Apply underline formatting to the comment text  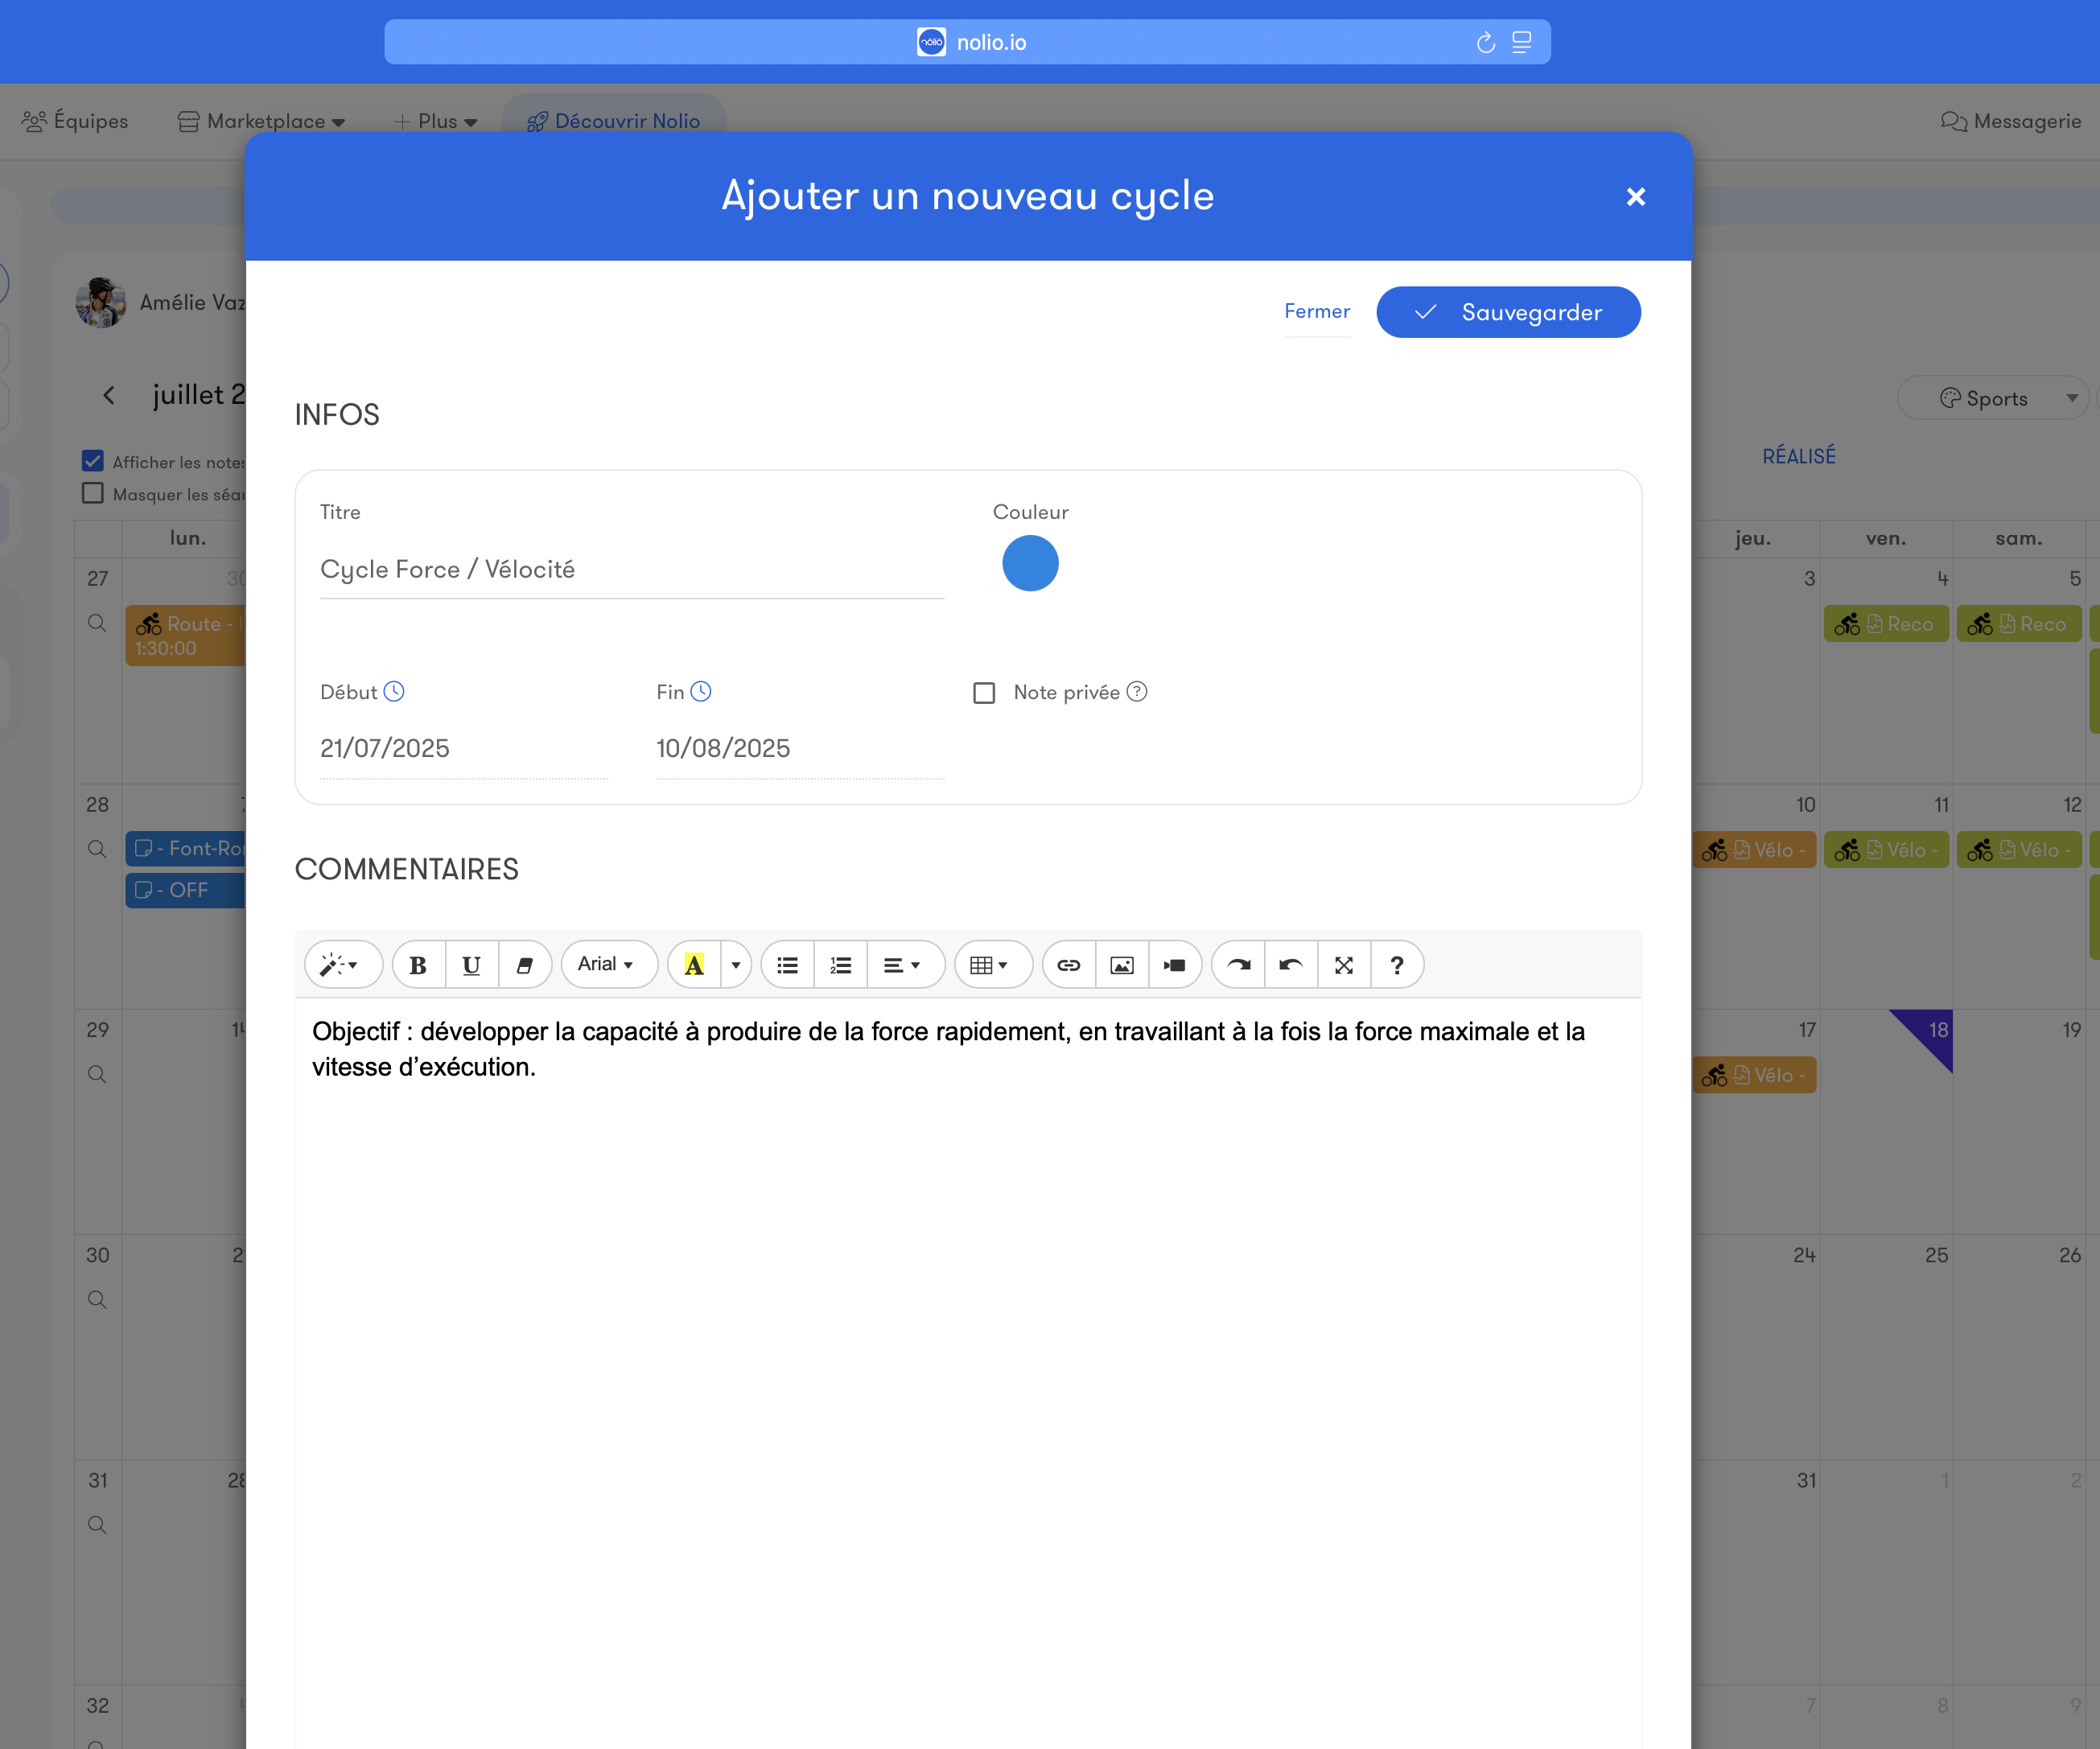(471, 964)
